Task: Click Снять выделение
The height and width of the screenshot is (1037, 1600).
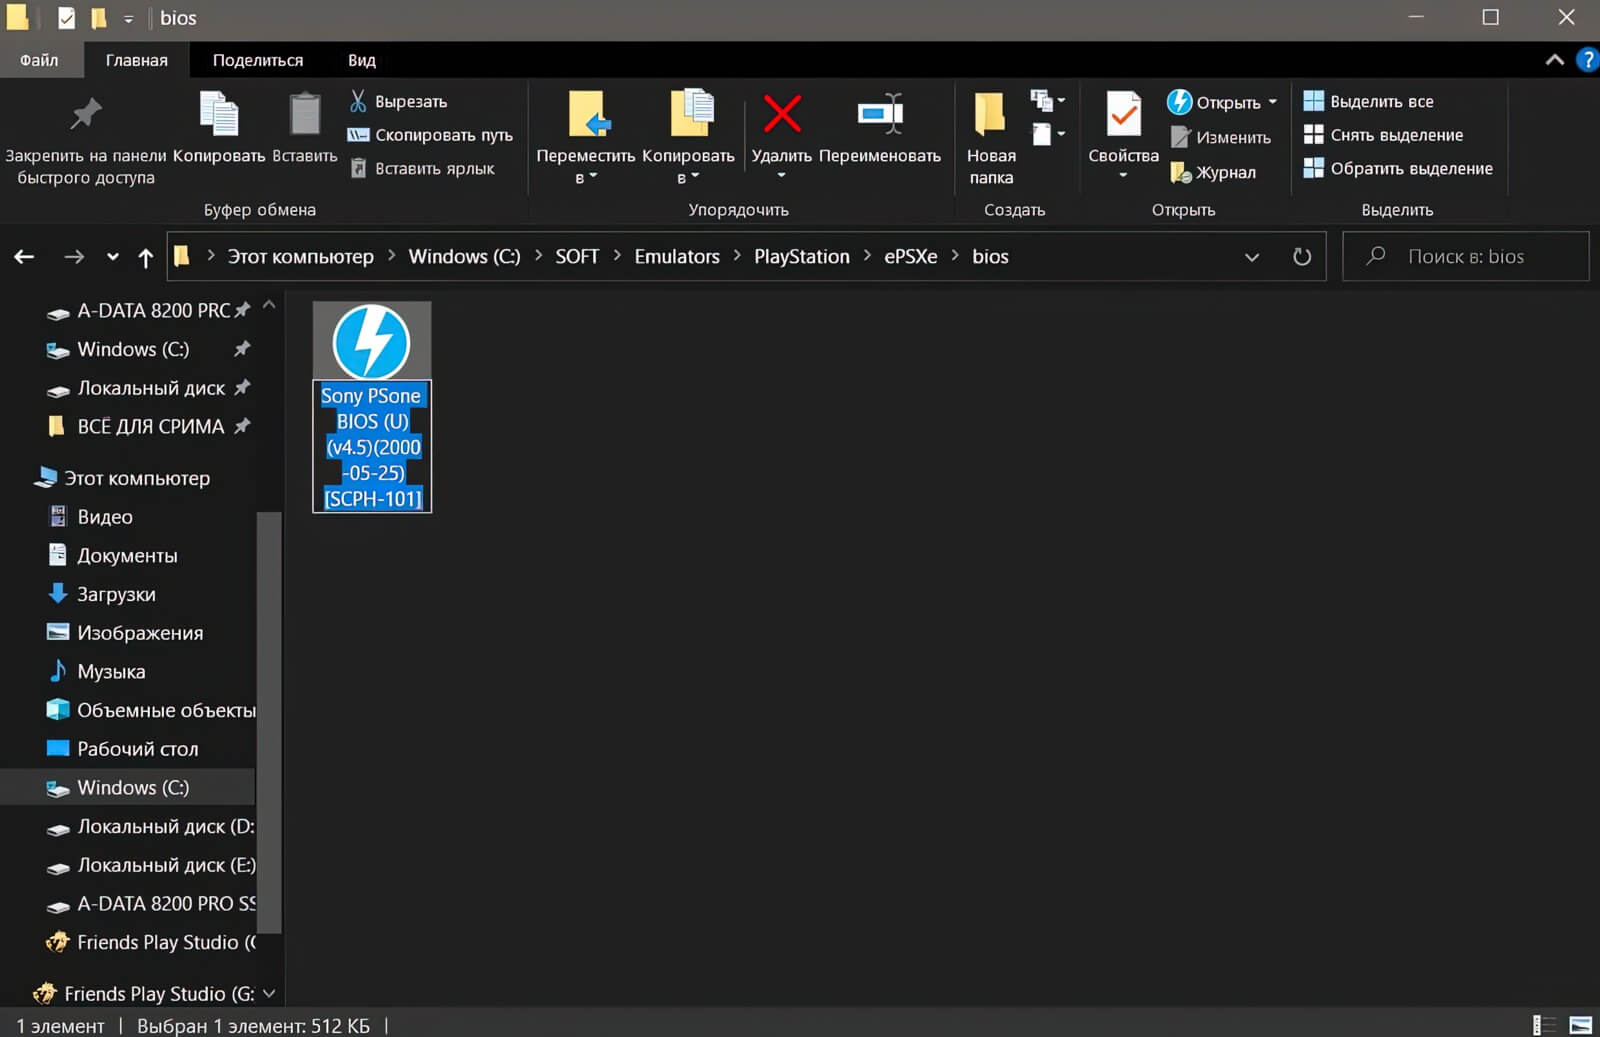Action: (1383, 135)
